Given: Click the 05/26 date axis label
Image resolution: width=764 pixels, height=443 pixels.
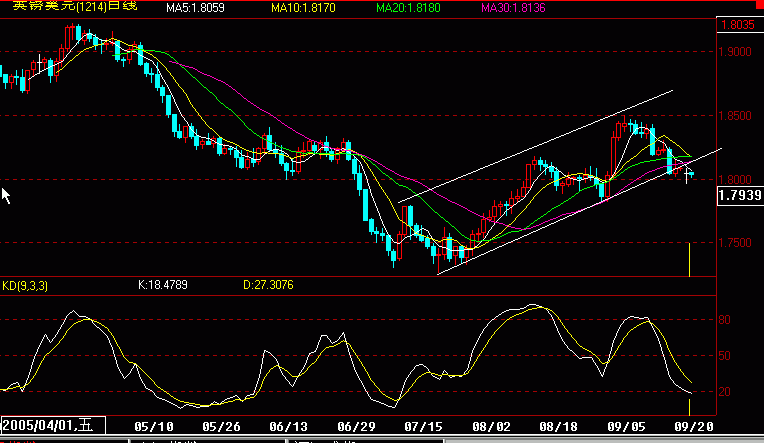Looking at the screenshot, I should (221, 427).
